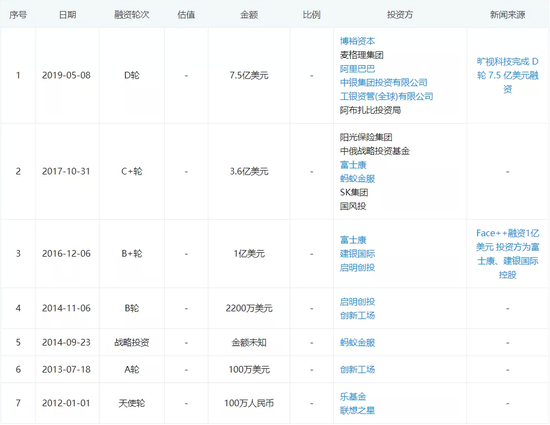Viewport: 550px width, 425px height.
Task: Select the amount 2200万美元
Action: 249,308
